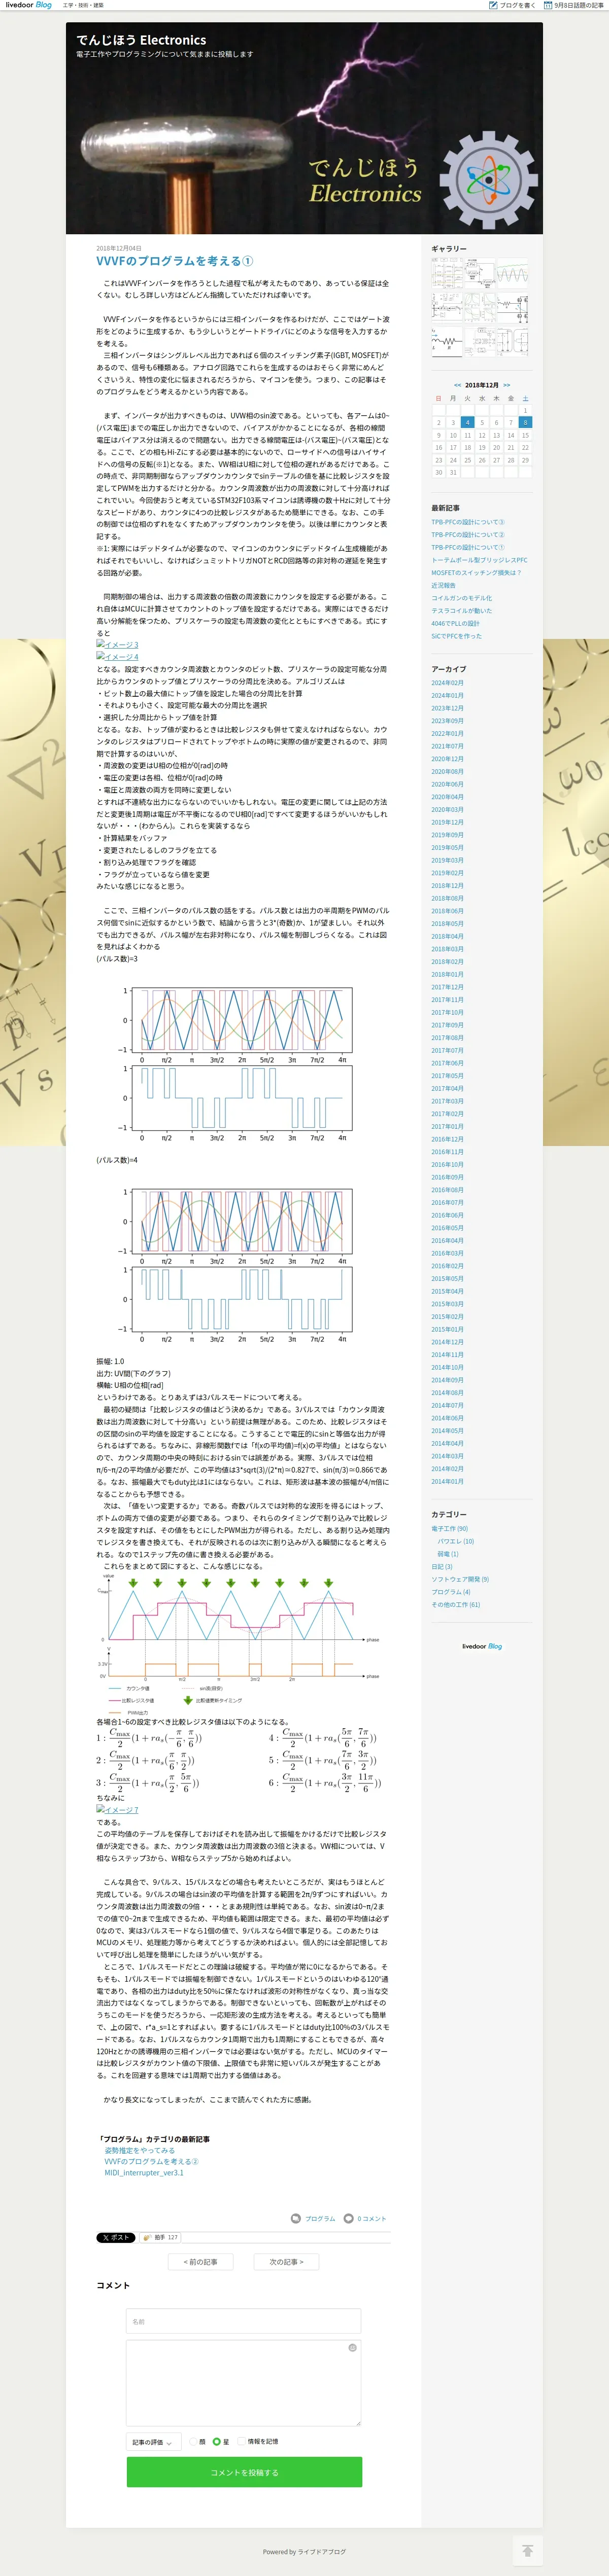Select the 星 radio button
609x2576 pixels.
point(217,2442)
